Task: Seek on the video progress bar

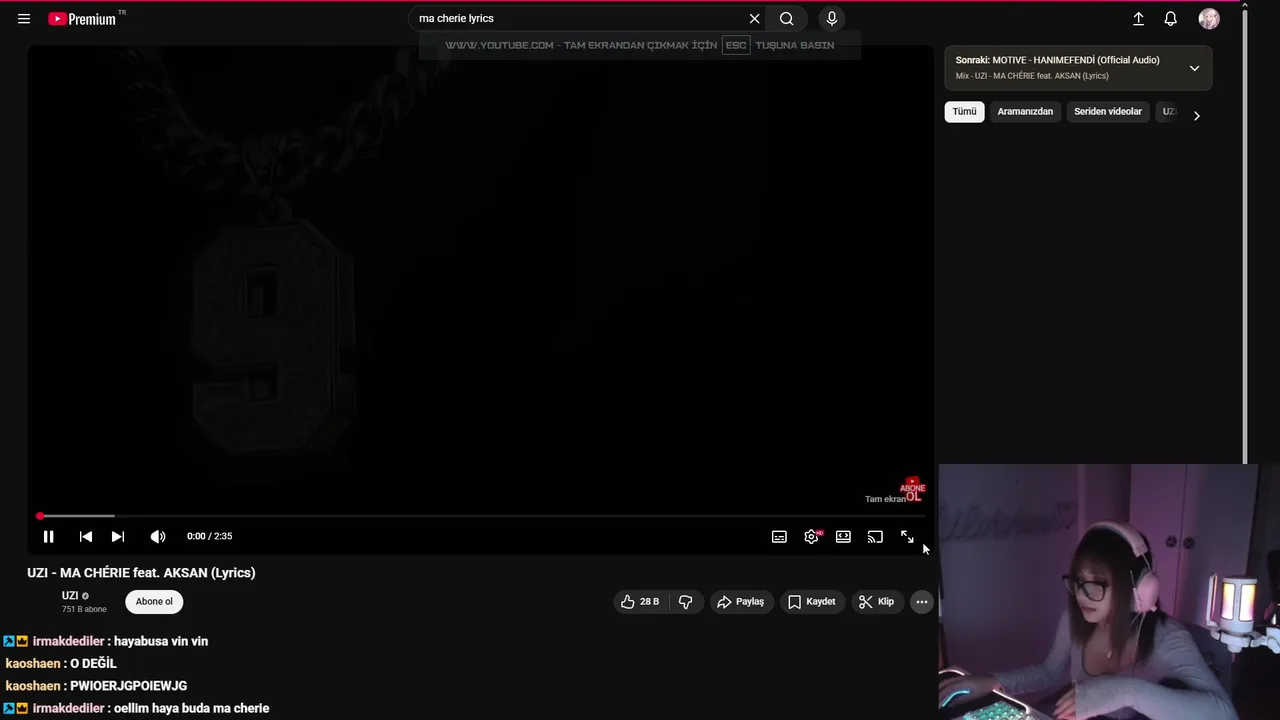Action: point(480,516)
